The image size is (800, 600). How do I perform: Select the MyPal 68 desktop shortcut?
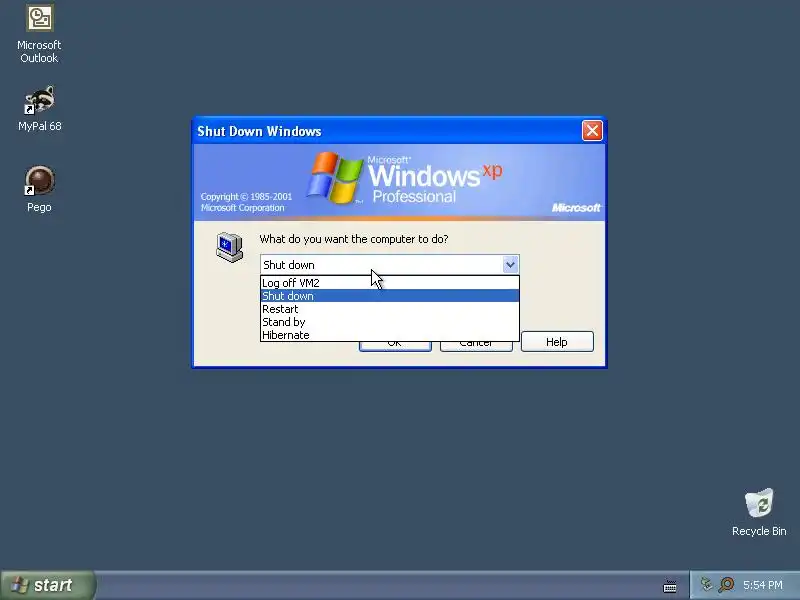pyautogui.click(x=39, y=109)
